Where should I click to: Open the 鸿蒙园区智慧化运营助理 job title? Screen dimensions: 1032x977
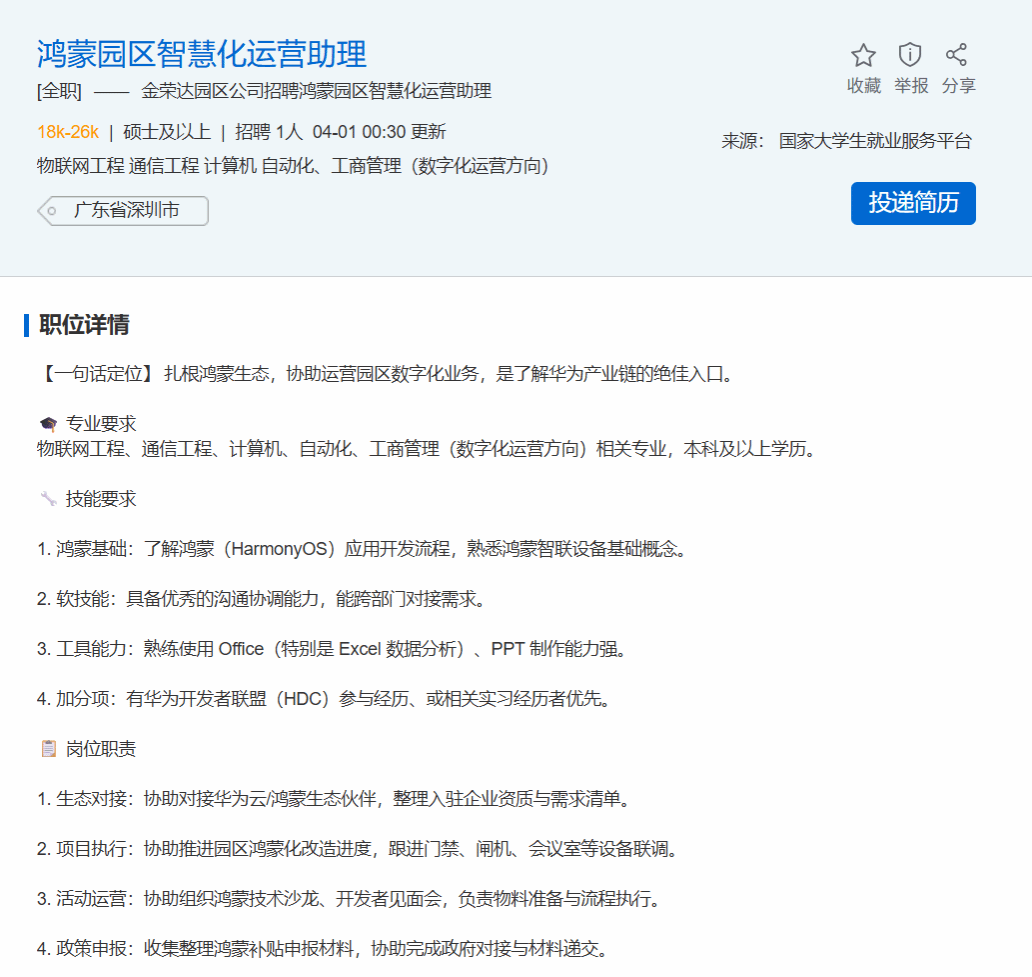(202, 54)
